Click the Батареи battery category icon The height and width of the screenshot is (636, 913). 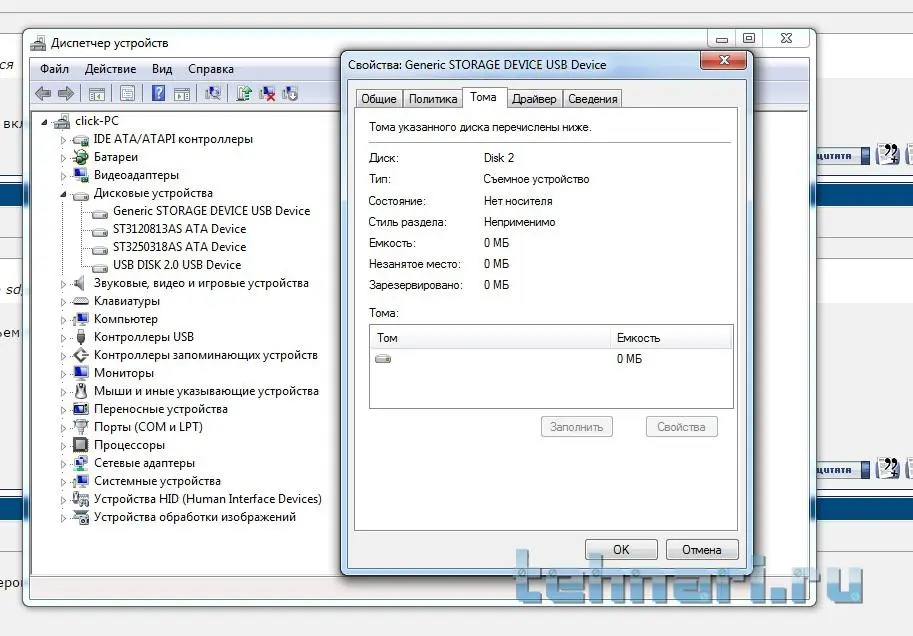[80, 157]
